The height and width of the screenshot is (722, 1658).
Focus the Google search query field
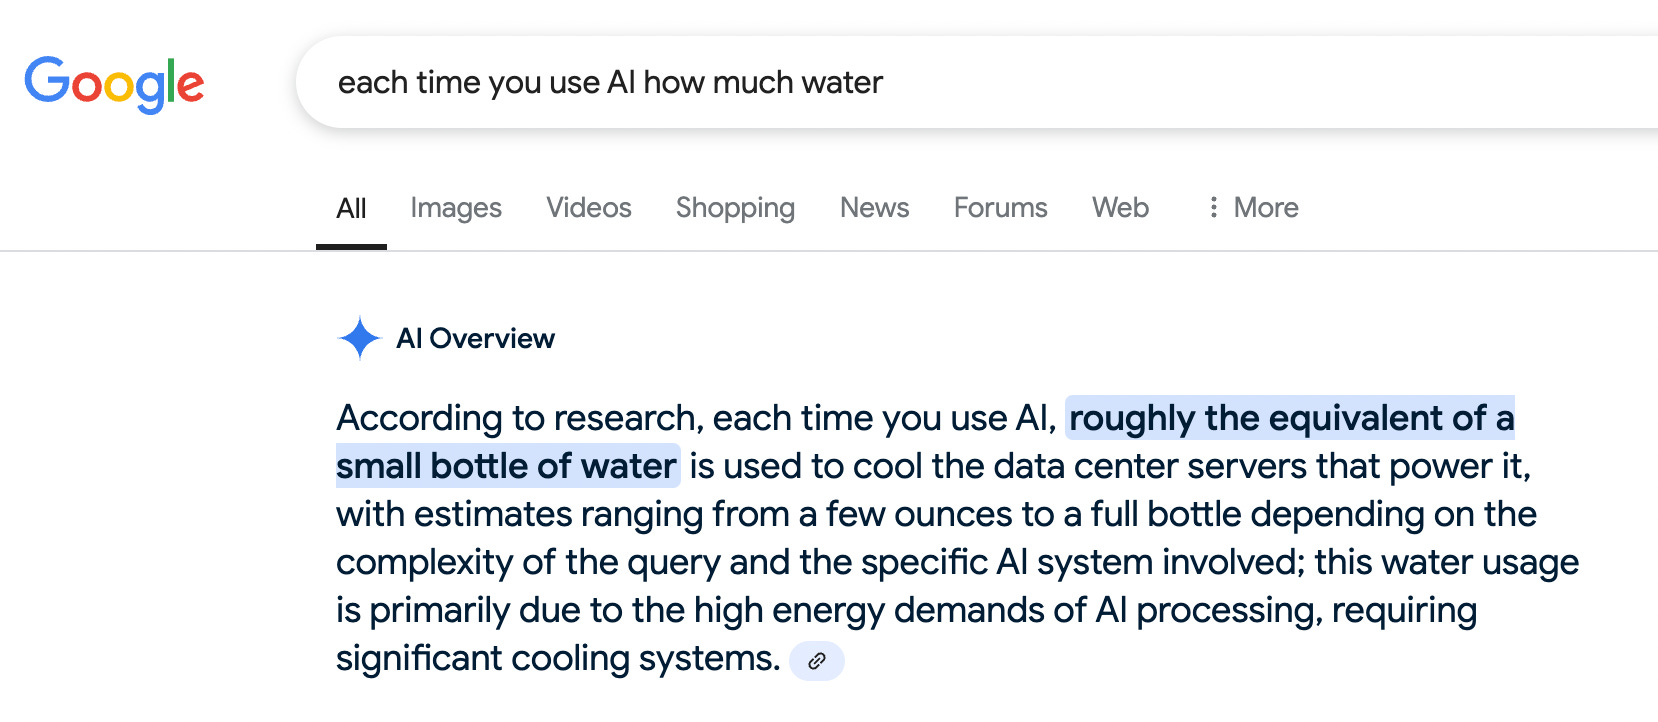pyautogui.click(x=976, y=82)
